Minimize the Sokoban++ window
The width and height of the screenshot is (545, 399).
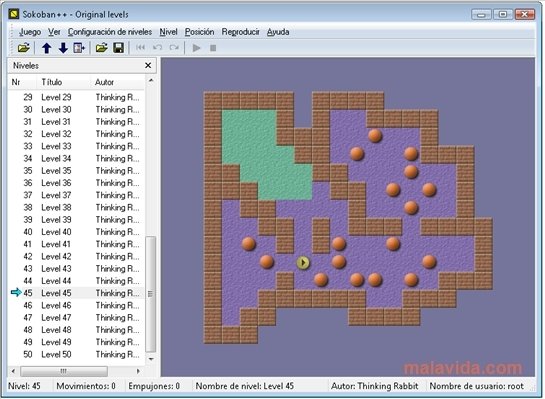tap(481, 14)
